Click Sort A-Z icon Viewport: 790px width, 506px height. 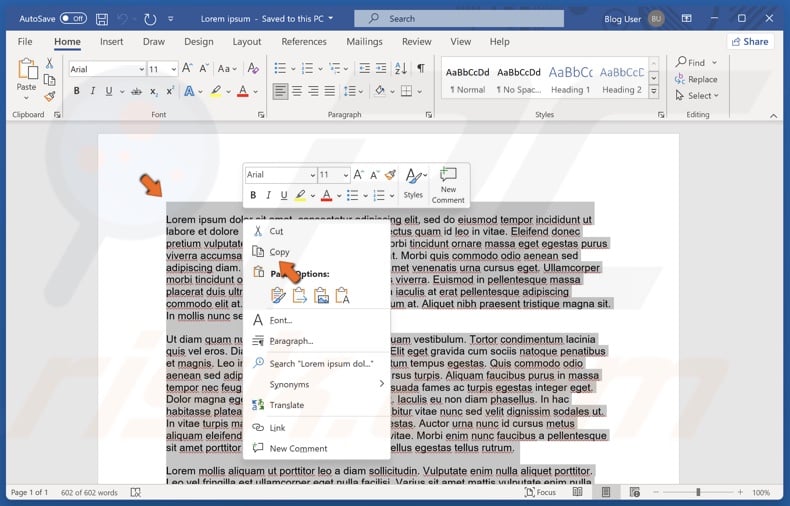pyautogui.click(x=401, y=68)
